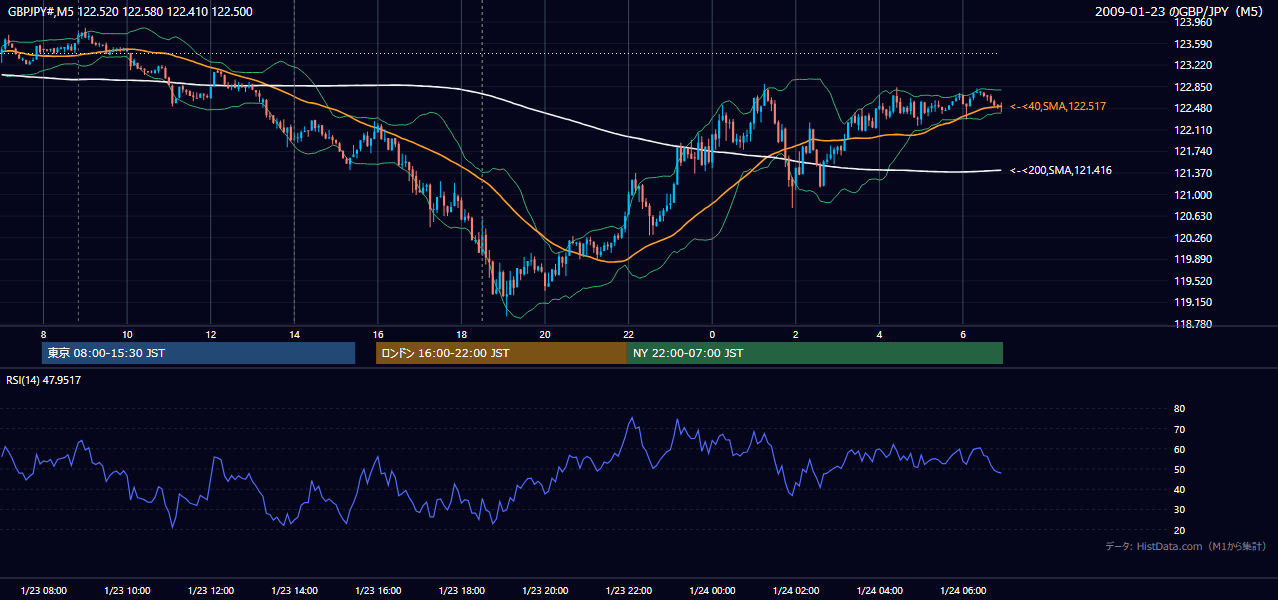This screenshot has height=600, width=1278.
Task: Click hour tick 2 under the candlestick chart
Action: (796, 334)
